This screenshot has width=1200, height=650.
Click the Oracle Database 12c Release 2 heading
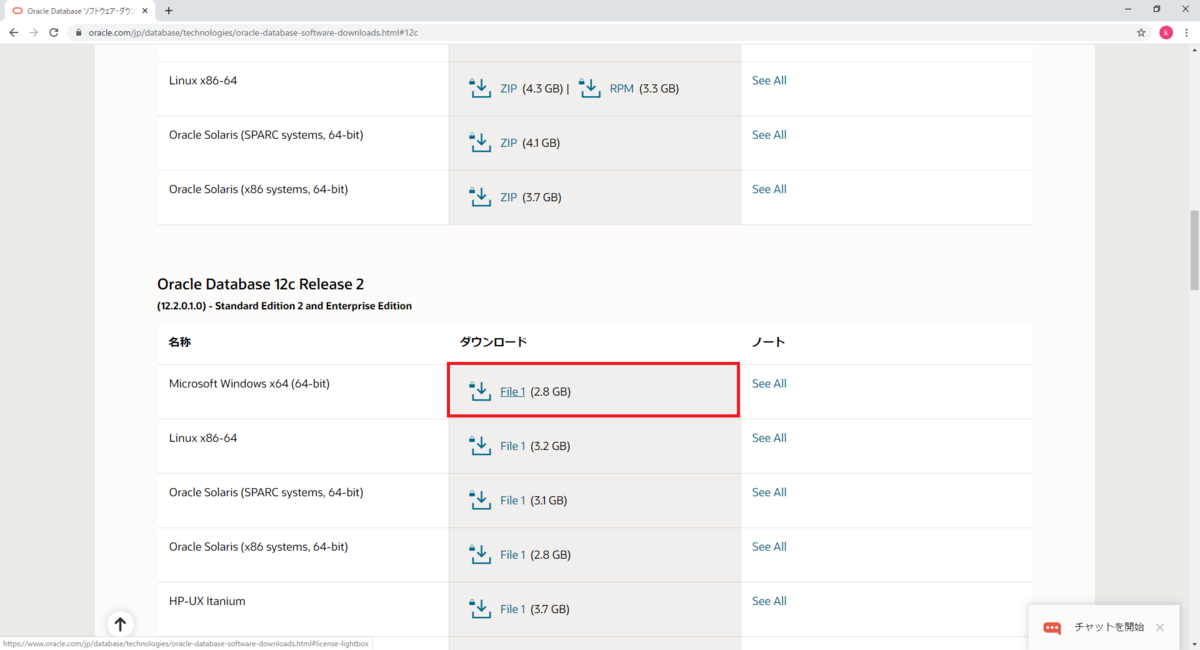click(x=261, y=284)
